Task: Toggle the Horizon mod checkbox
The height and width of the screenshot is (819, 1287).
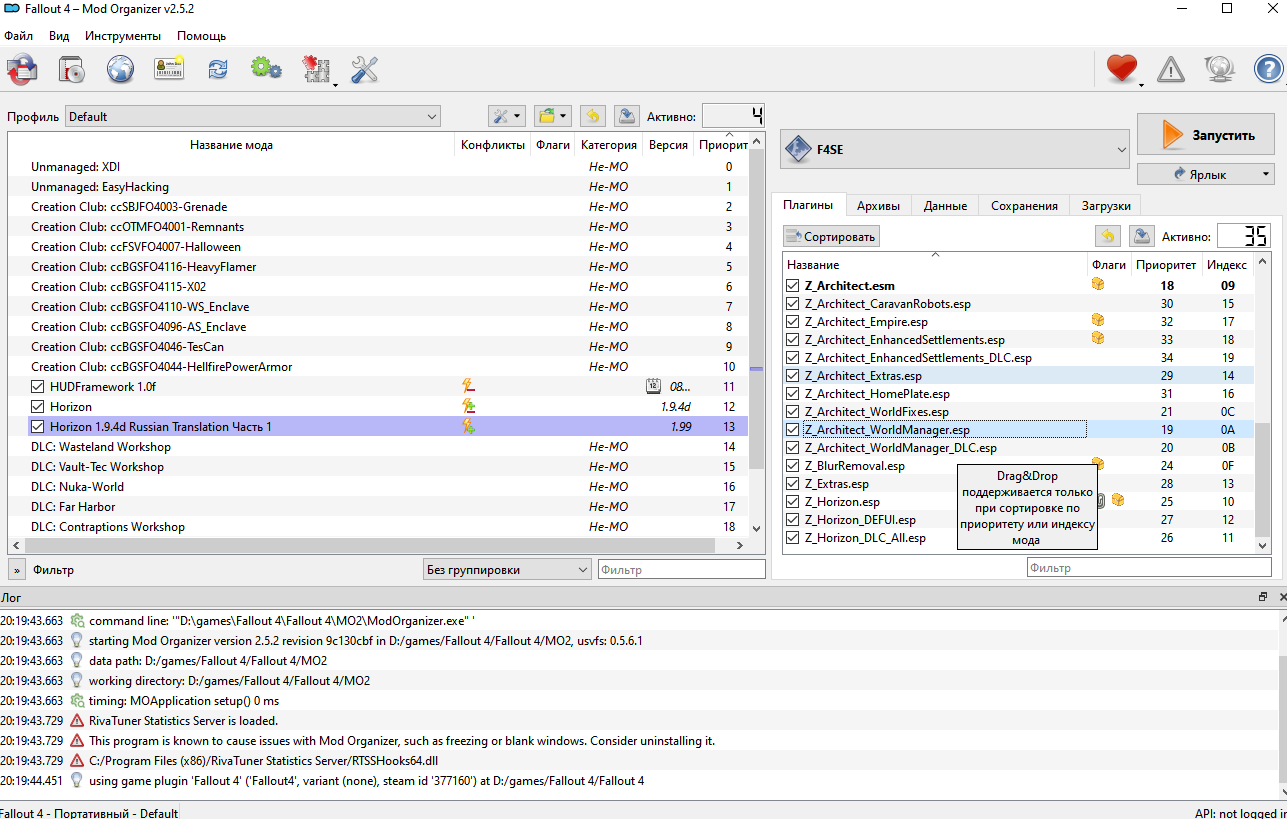Action: pos(38,406)
